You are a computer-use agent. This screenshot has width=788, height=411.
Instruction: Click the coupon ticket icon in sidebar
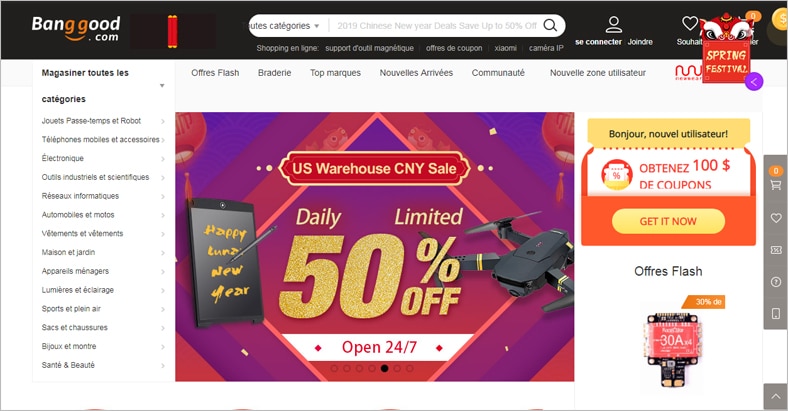point(776,250)
